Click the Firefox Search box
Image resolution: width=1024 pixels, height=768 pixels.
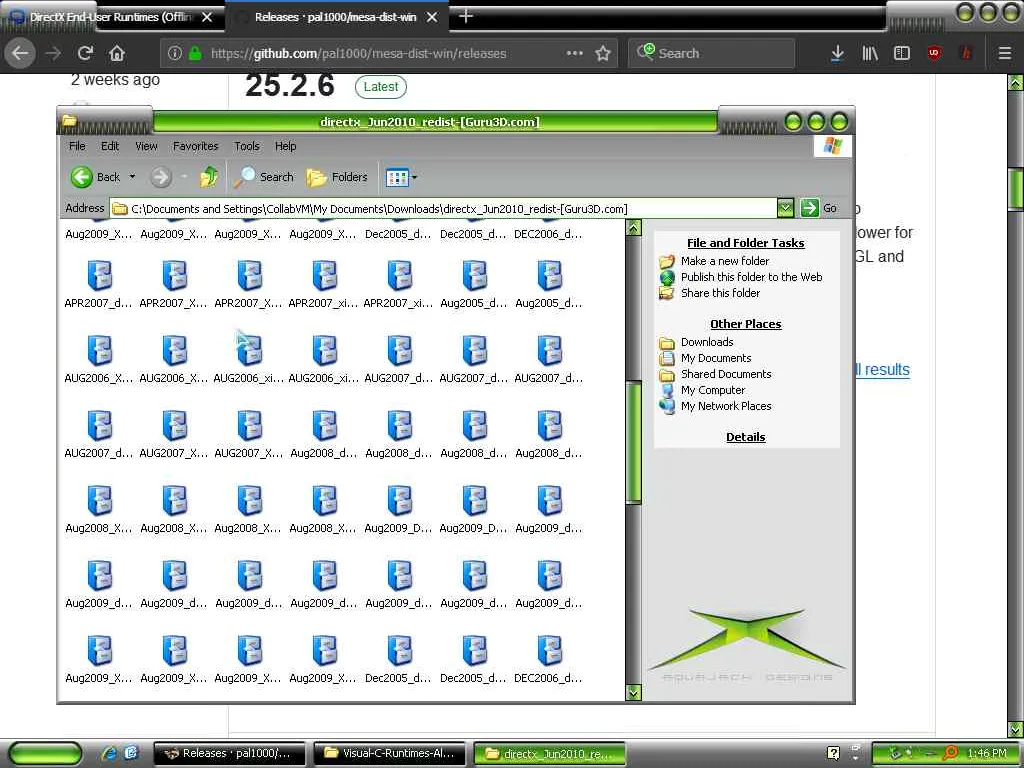pos(712,54)
